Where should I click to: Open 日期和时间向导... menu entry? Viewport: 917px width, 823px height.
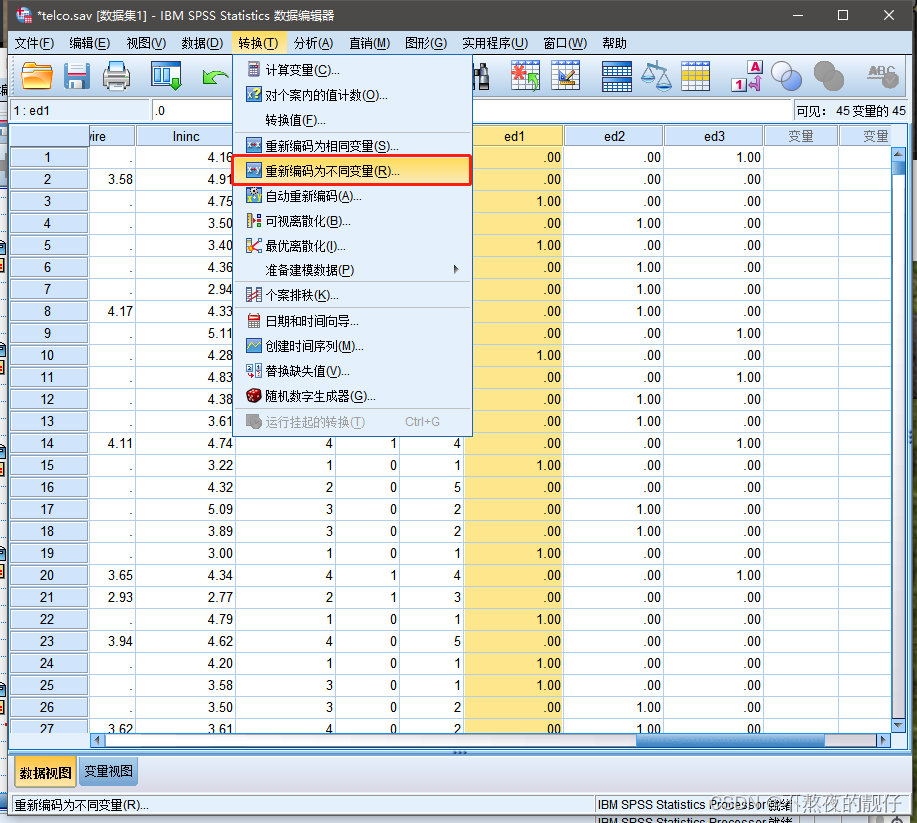[352, 321]
